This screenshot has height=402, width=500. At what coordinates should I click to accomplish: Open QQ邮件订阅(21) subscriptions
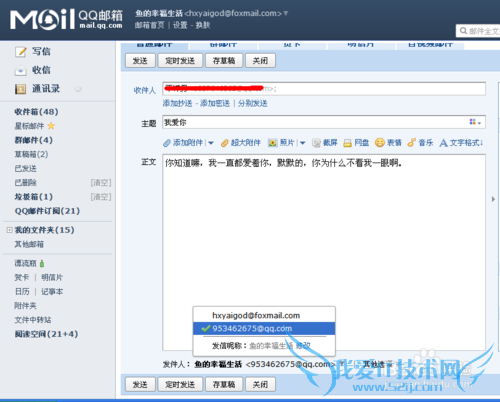point(47,211)
